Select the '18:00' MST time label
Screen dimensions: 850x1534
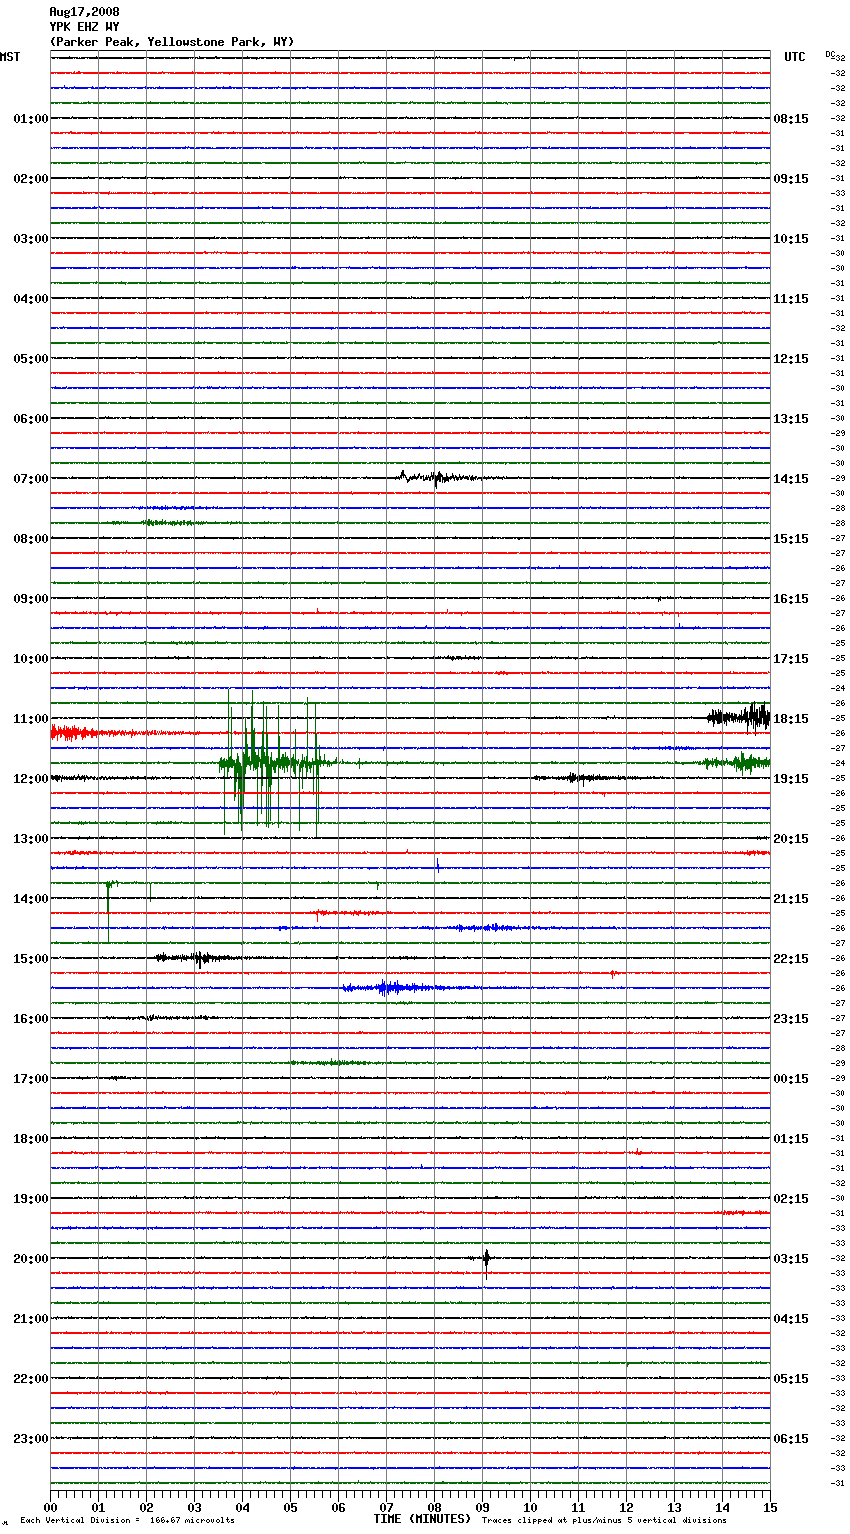point(31,1139)
